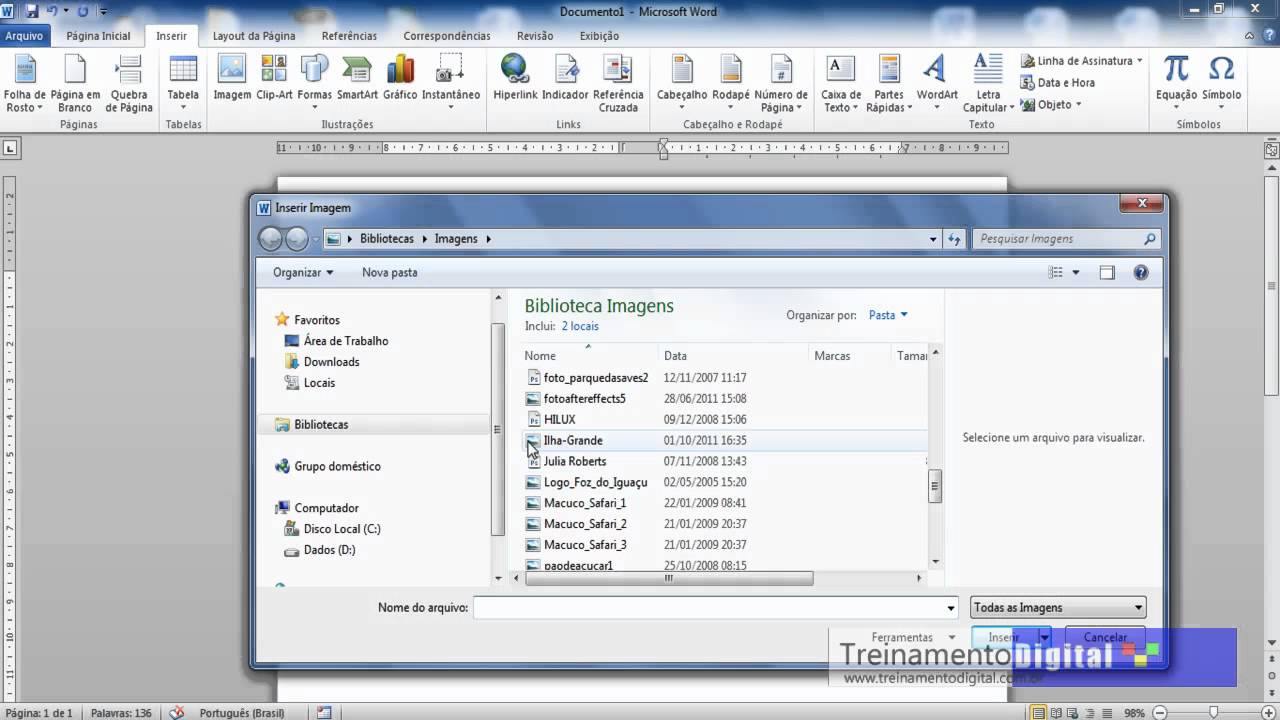
Task: Open the Todas as Imagens file type dropdown
Action: [x=1058, y=607]
